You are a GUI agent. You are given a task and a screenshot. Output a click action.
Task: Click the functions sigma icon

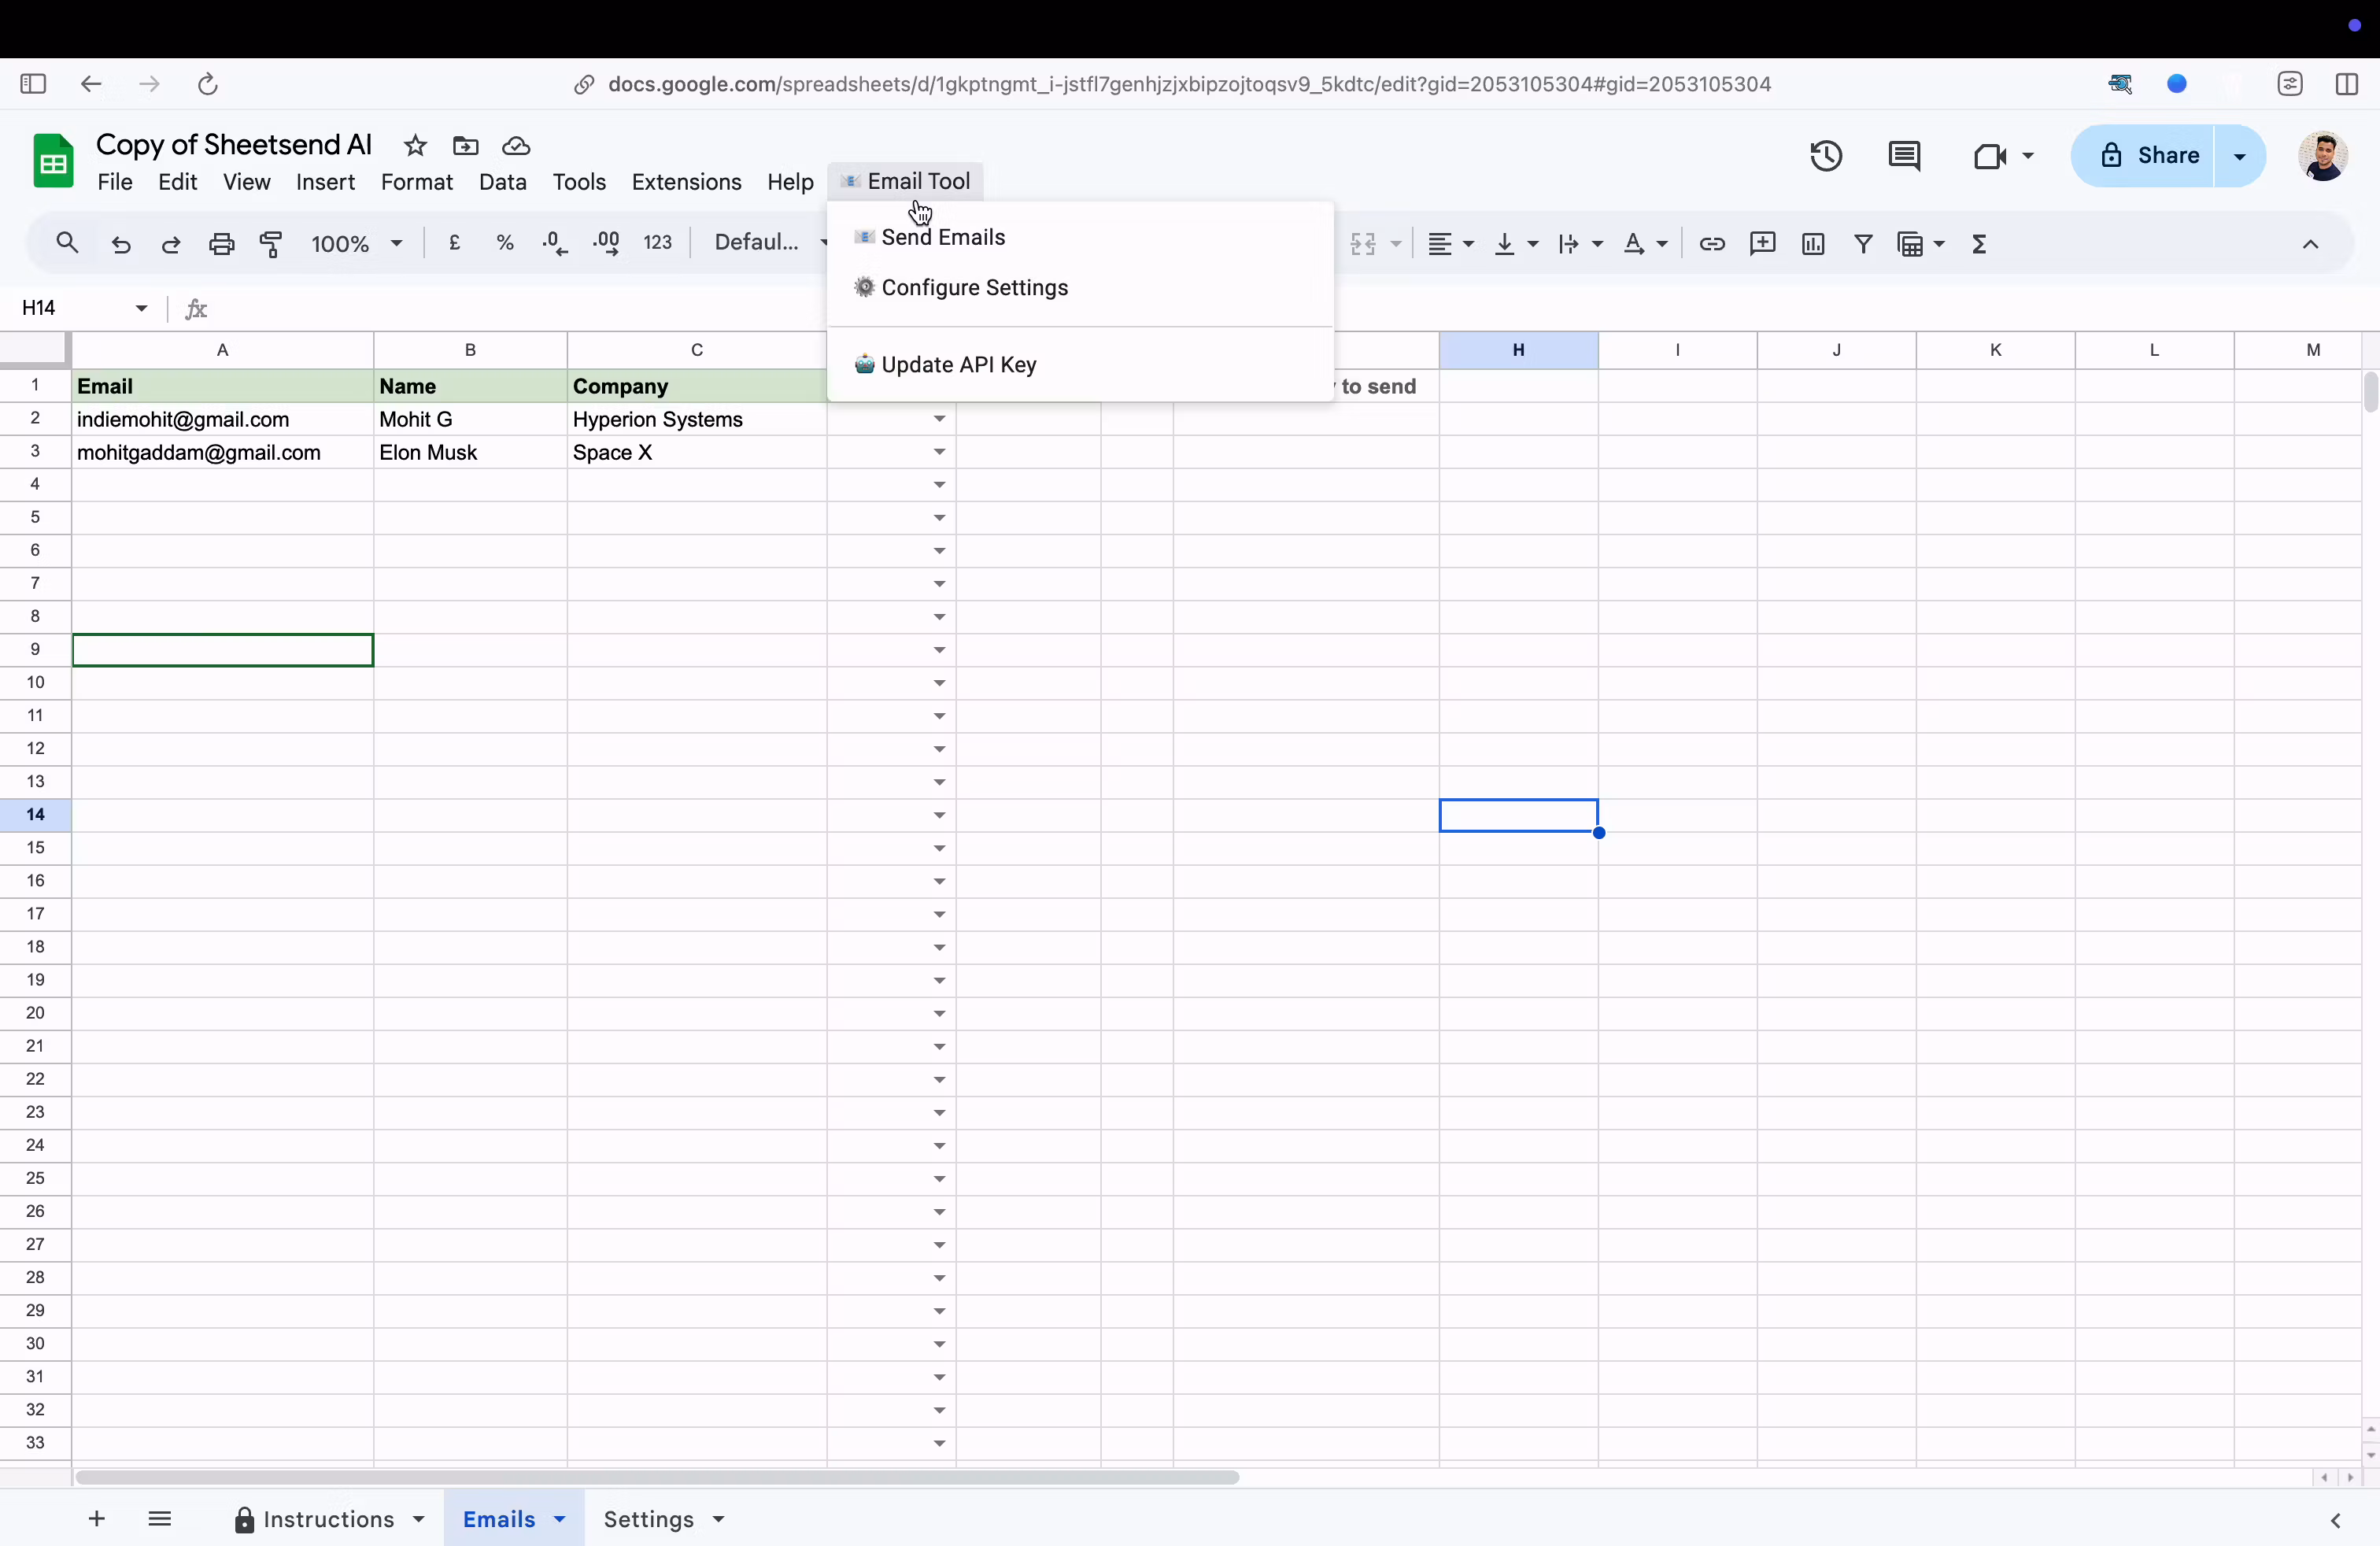point(1980,244)
